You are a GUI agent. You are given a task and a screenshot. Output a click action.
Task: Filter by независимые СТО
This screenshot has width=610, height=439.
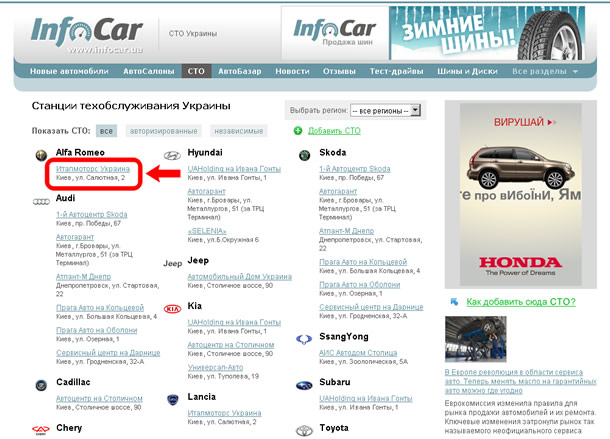238,131
